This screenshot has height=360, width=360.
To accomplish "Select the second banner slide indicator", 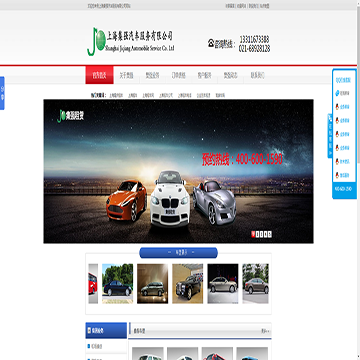I will pos(257,234).
